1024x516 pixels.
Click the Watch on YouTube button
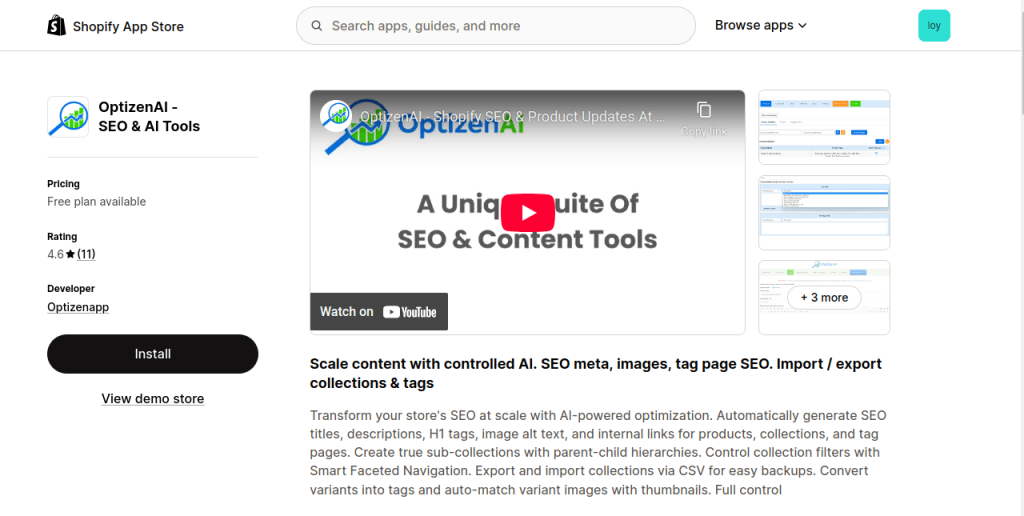click(x=379, y=312)
